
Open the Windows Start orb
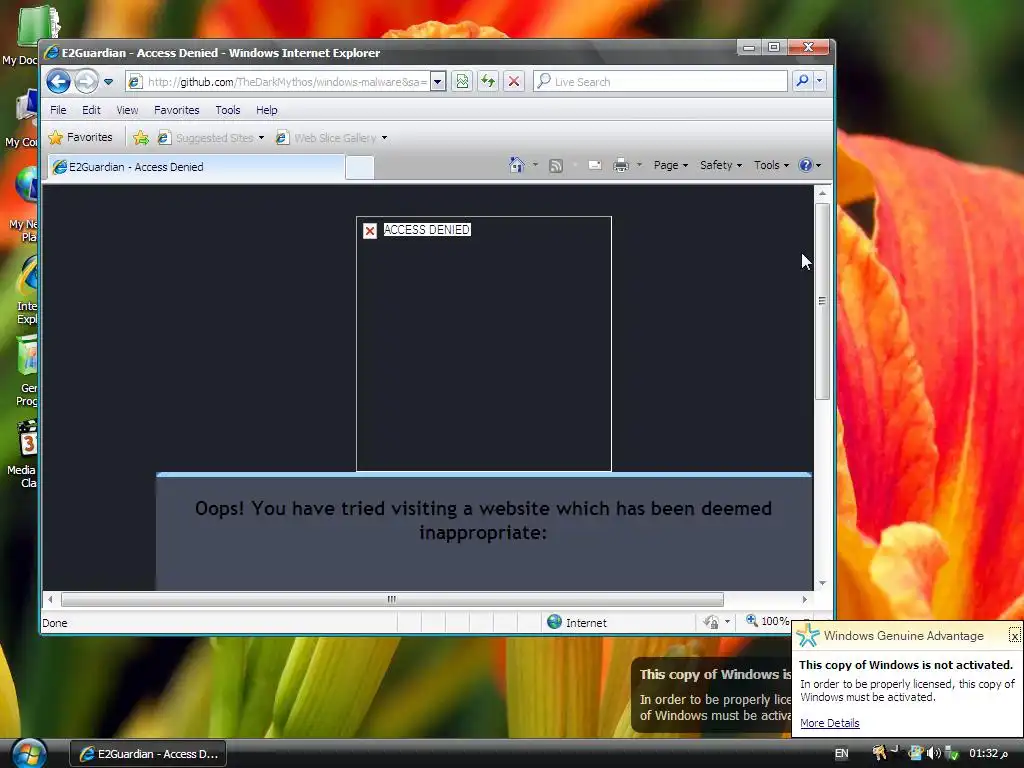29,754
